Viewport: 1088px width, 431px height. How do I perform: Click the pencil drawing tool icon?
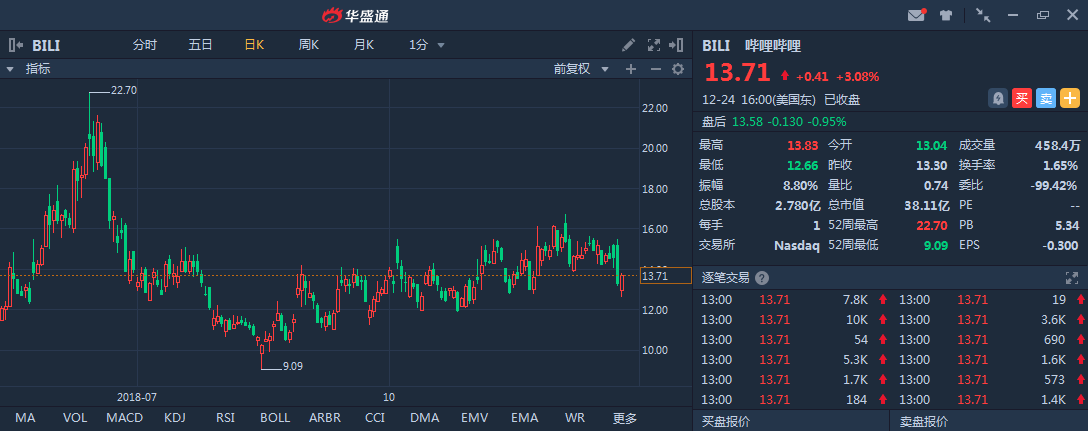[x=628, y=45]
